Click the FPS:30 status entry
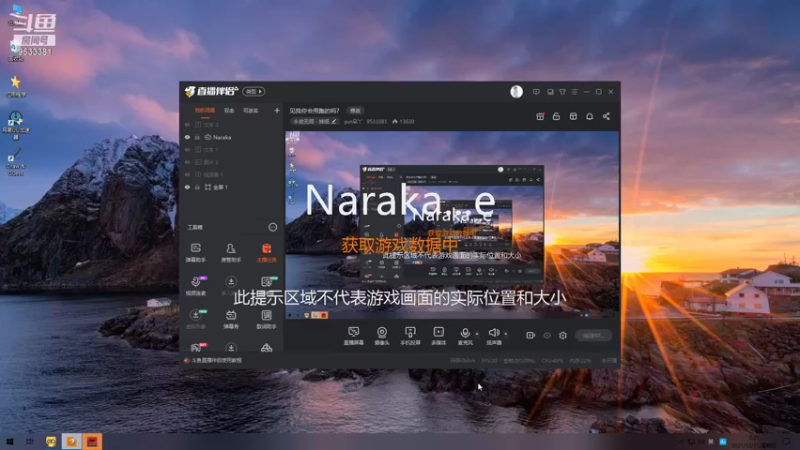800x450 pixels. 489,361
